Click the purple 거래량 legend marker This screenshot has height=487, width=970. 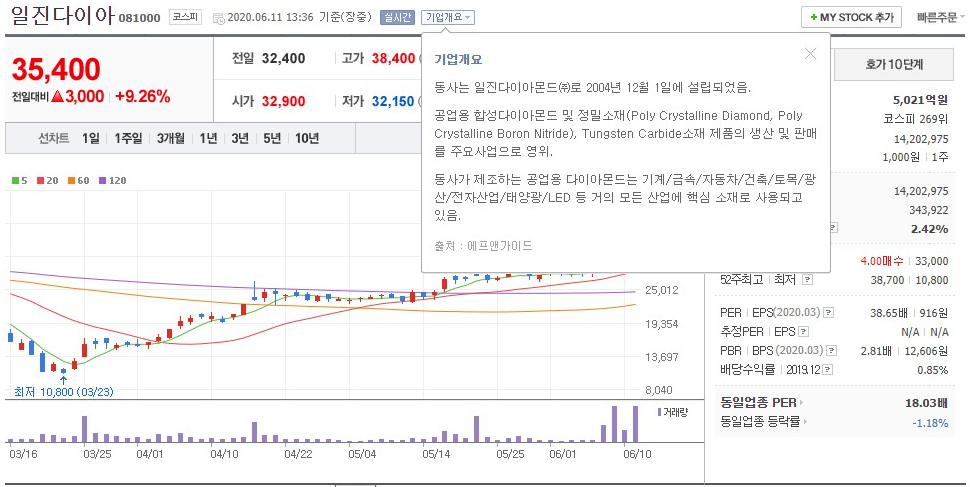click(x=659, y=412)
